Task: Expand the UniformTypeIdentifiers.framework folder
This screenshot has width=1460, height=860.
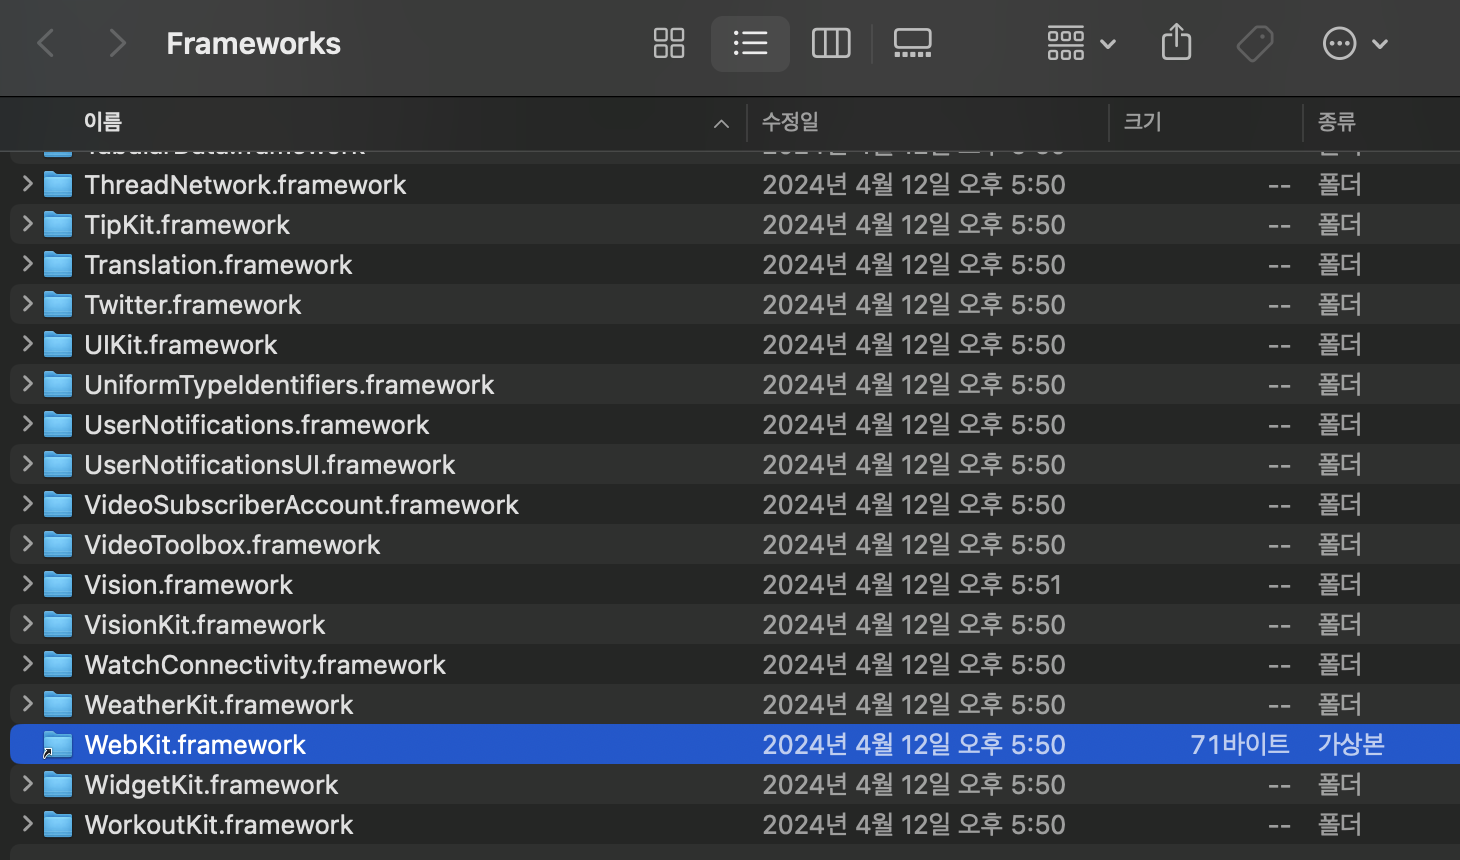Action: 27,383
